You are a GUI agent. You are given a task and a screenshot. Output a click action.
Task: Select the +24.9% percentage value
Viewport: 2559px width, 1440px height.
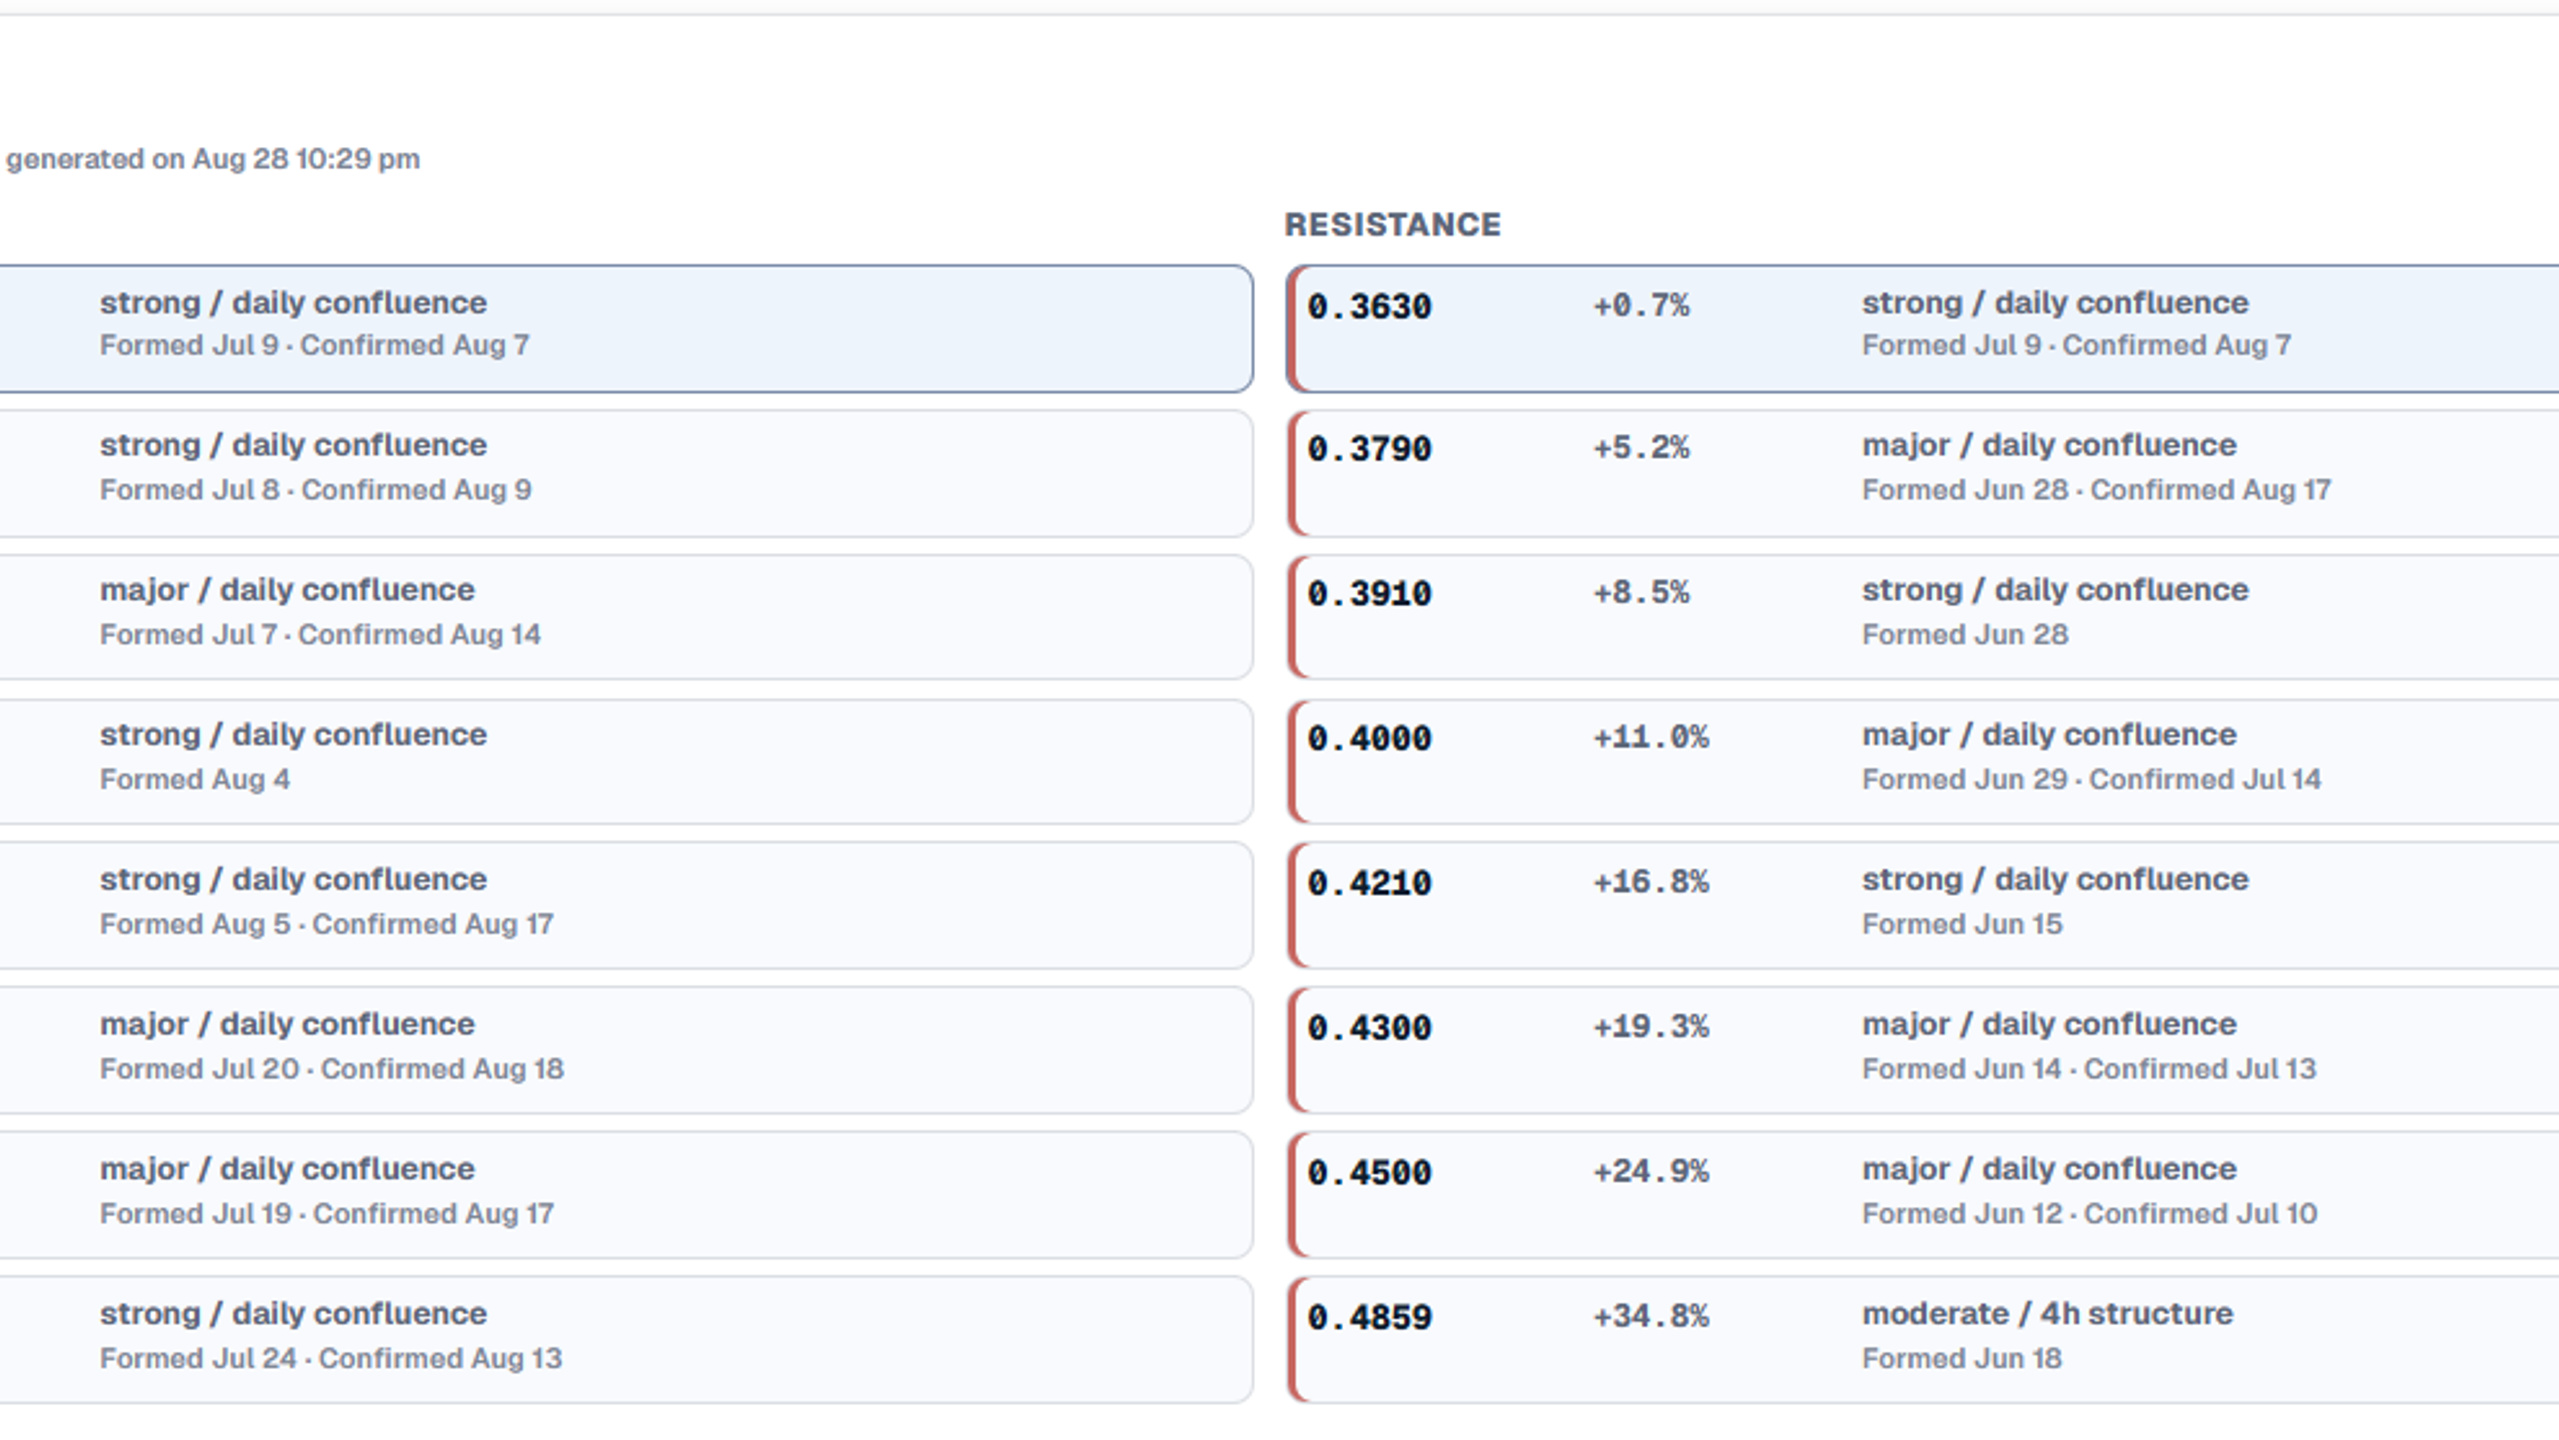[x=1651, y=1171]
